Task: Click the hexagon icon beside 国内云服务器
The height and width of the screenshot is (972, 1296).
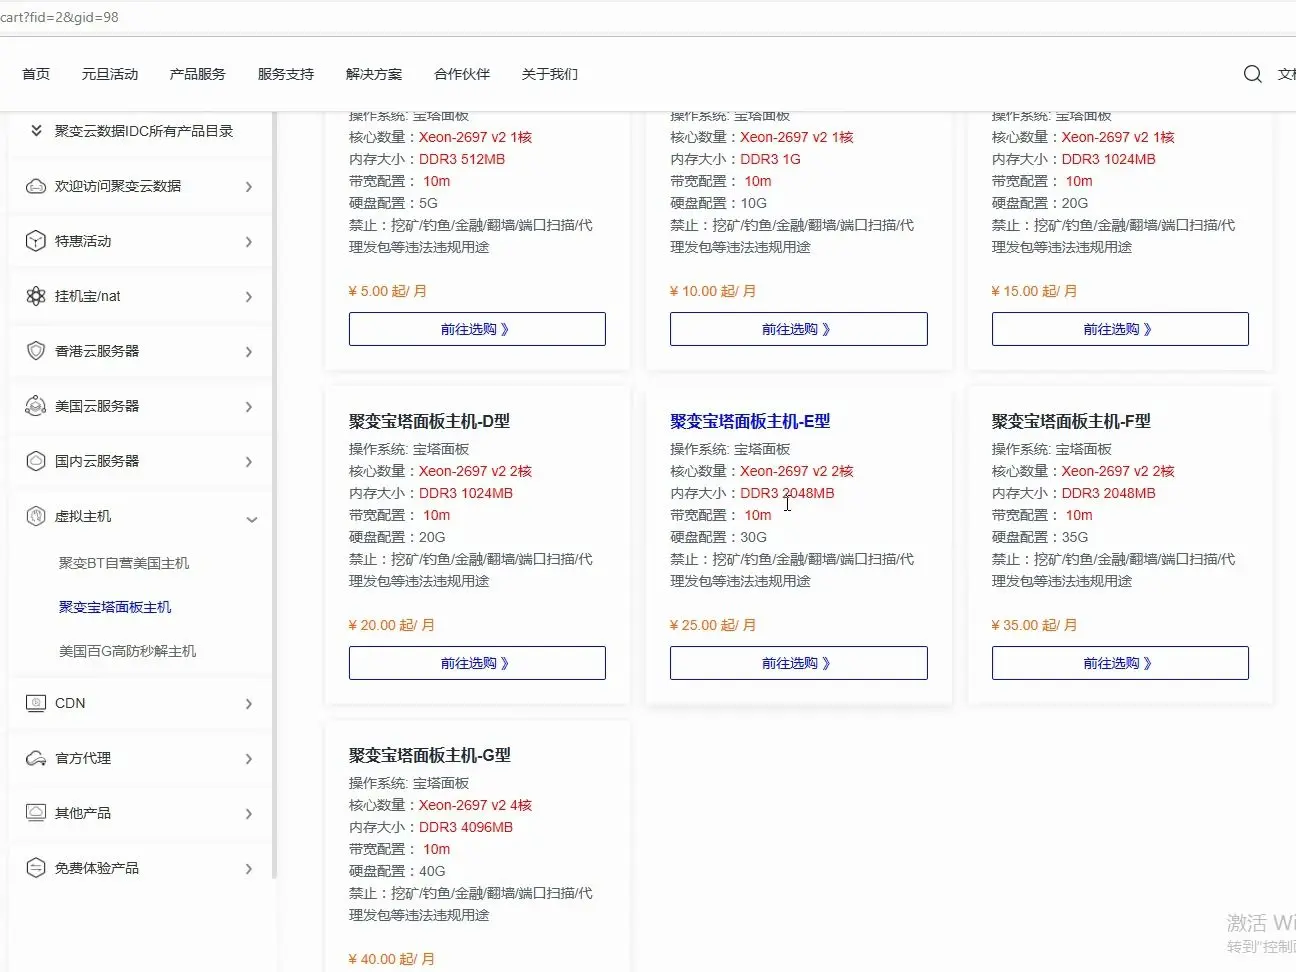Action: click(36, 461)
